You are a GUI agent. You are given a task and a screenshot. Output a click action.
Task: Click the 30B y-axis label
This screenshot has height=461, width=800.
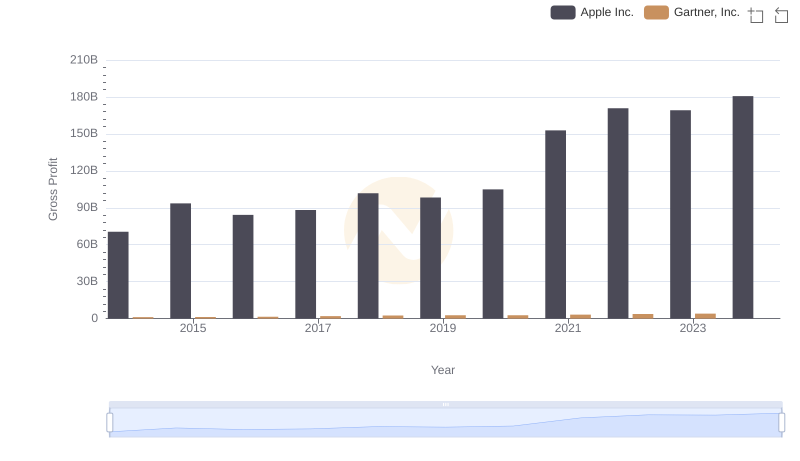point(87,281)
